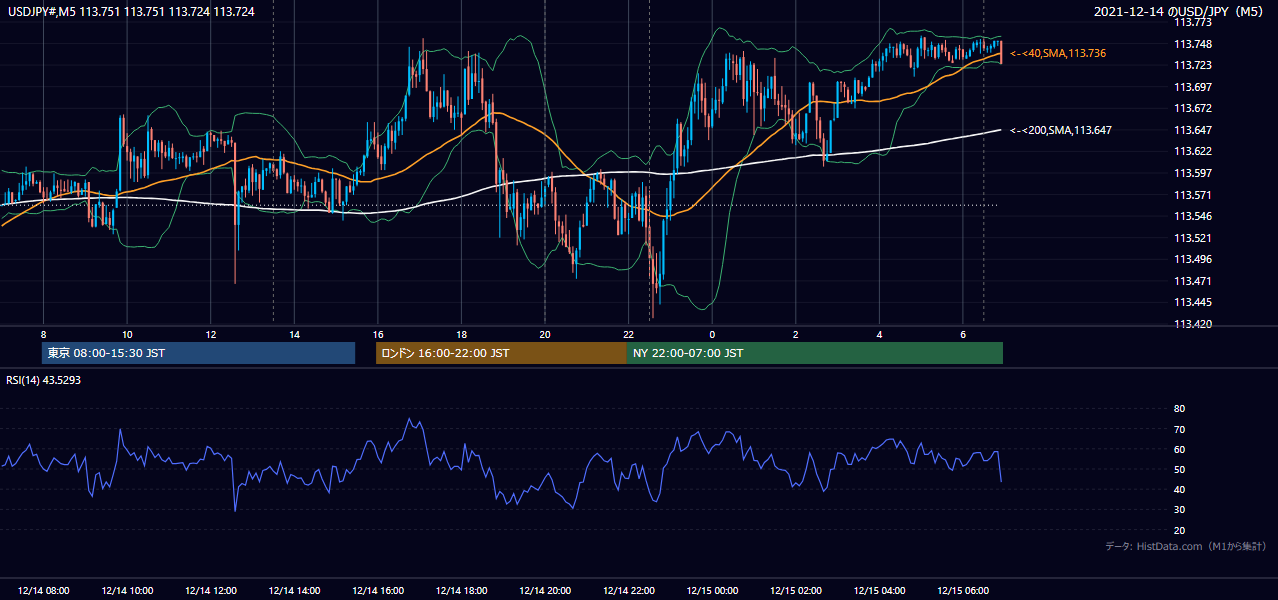The image size is (1278, 600).
Task: Click price axis label 113.571
Action: pyautogui.click(x=1192, y=195)
